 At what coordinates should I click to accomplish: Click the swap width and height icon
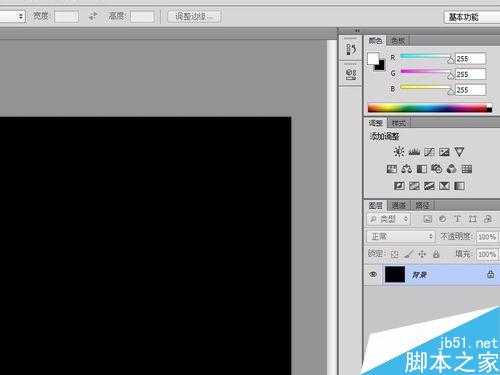(94, 16)
